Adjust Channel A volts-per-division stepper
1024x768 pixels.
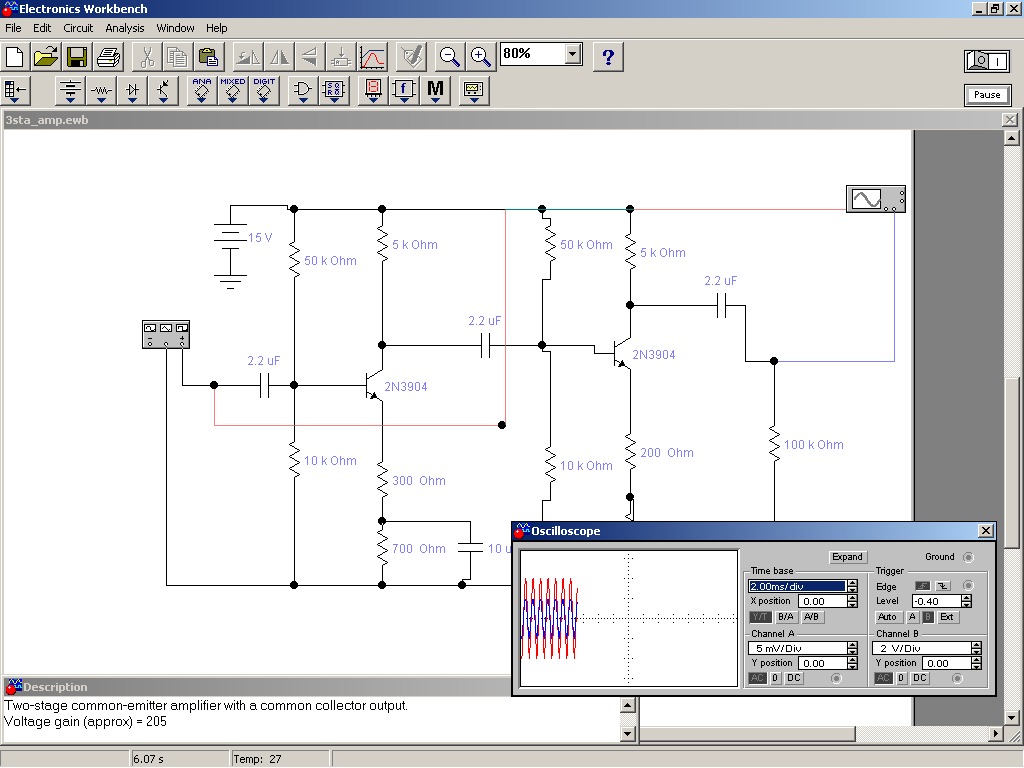tap(852, 648)
